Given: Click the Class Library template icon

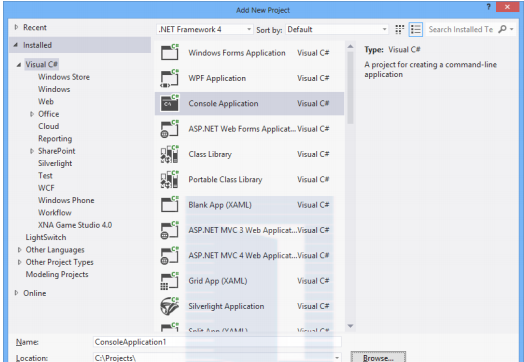Looking at the screenshot, I should 170,154.
